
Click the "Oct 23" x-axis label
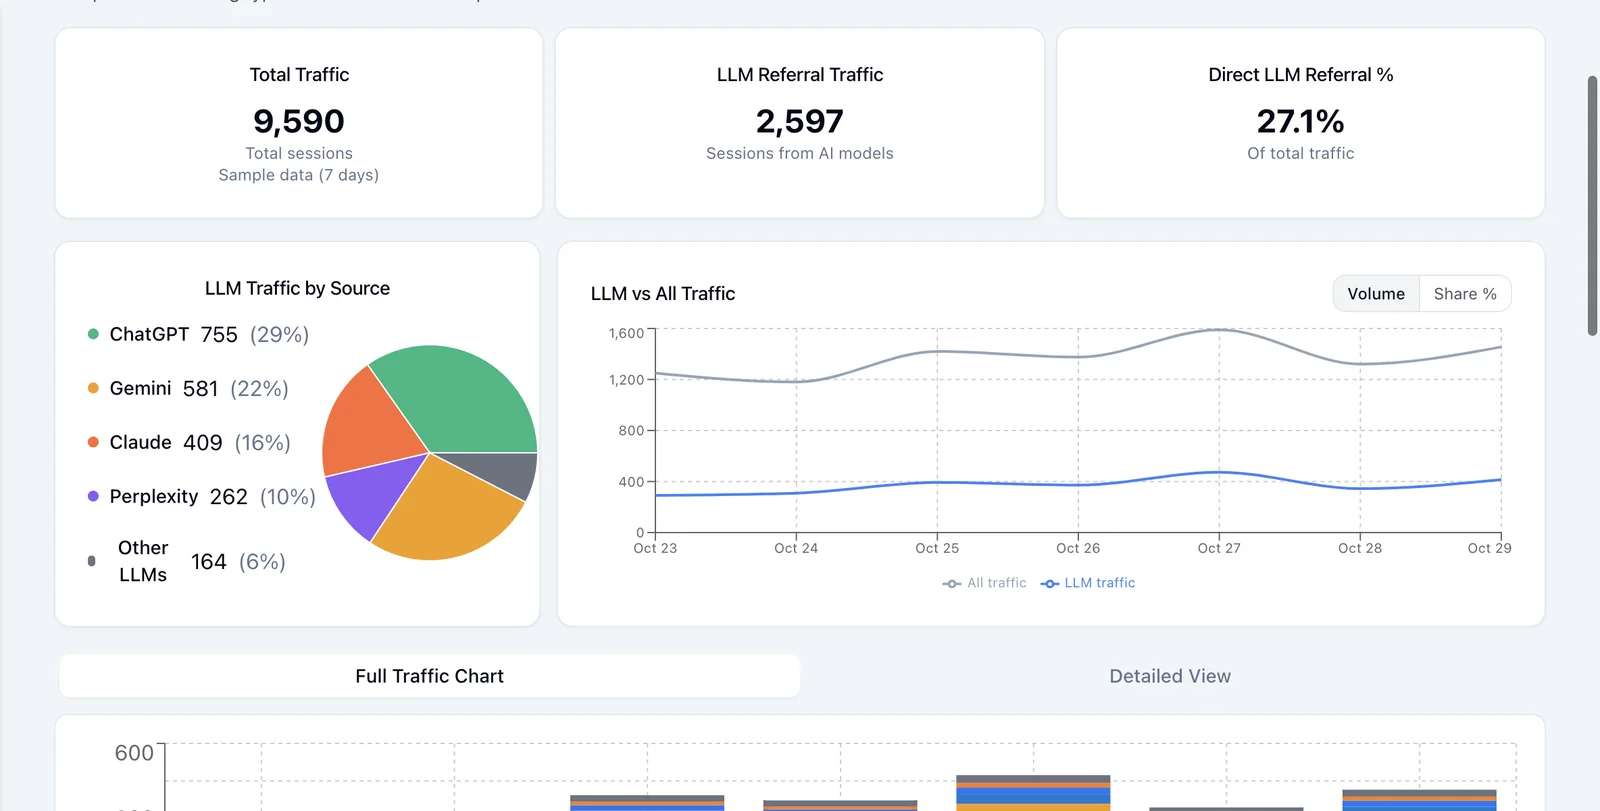click(x=655, y=548)
